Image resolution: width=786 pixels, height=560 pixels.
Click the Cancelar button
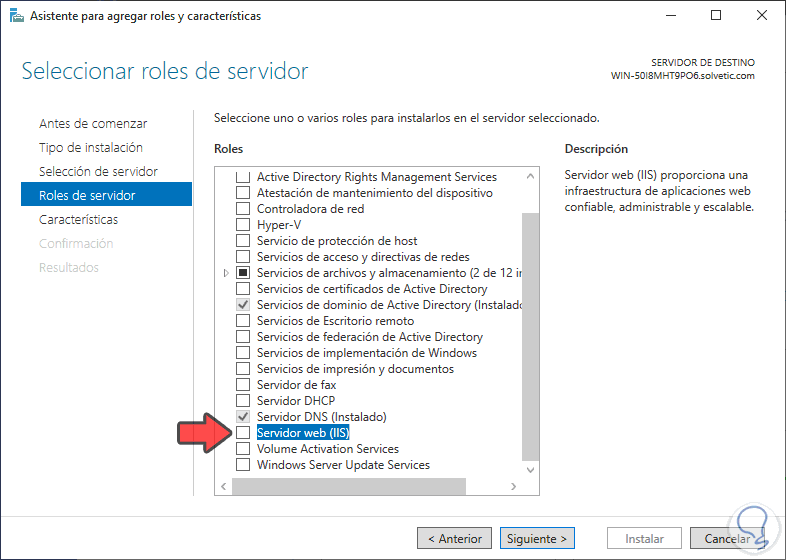[727, 538]
